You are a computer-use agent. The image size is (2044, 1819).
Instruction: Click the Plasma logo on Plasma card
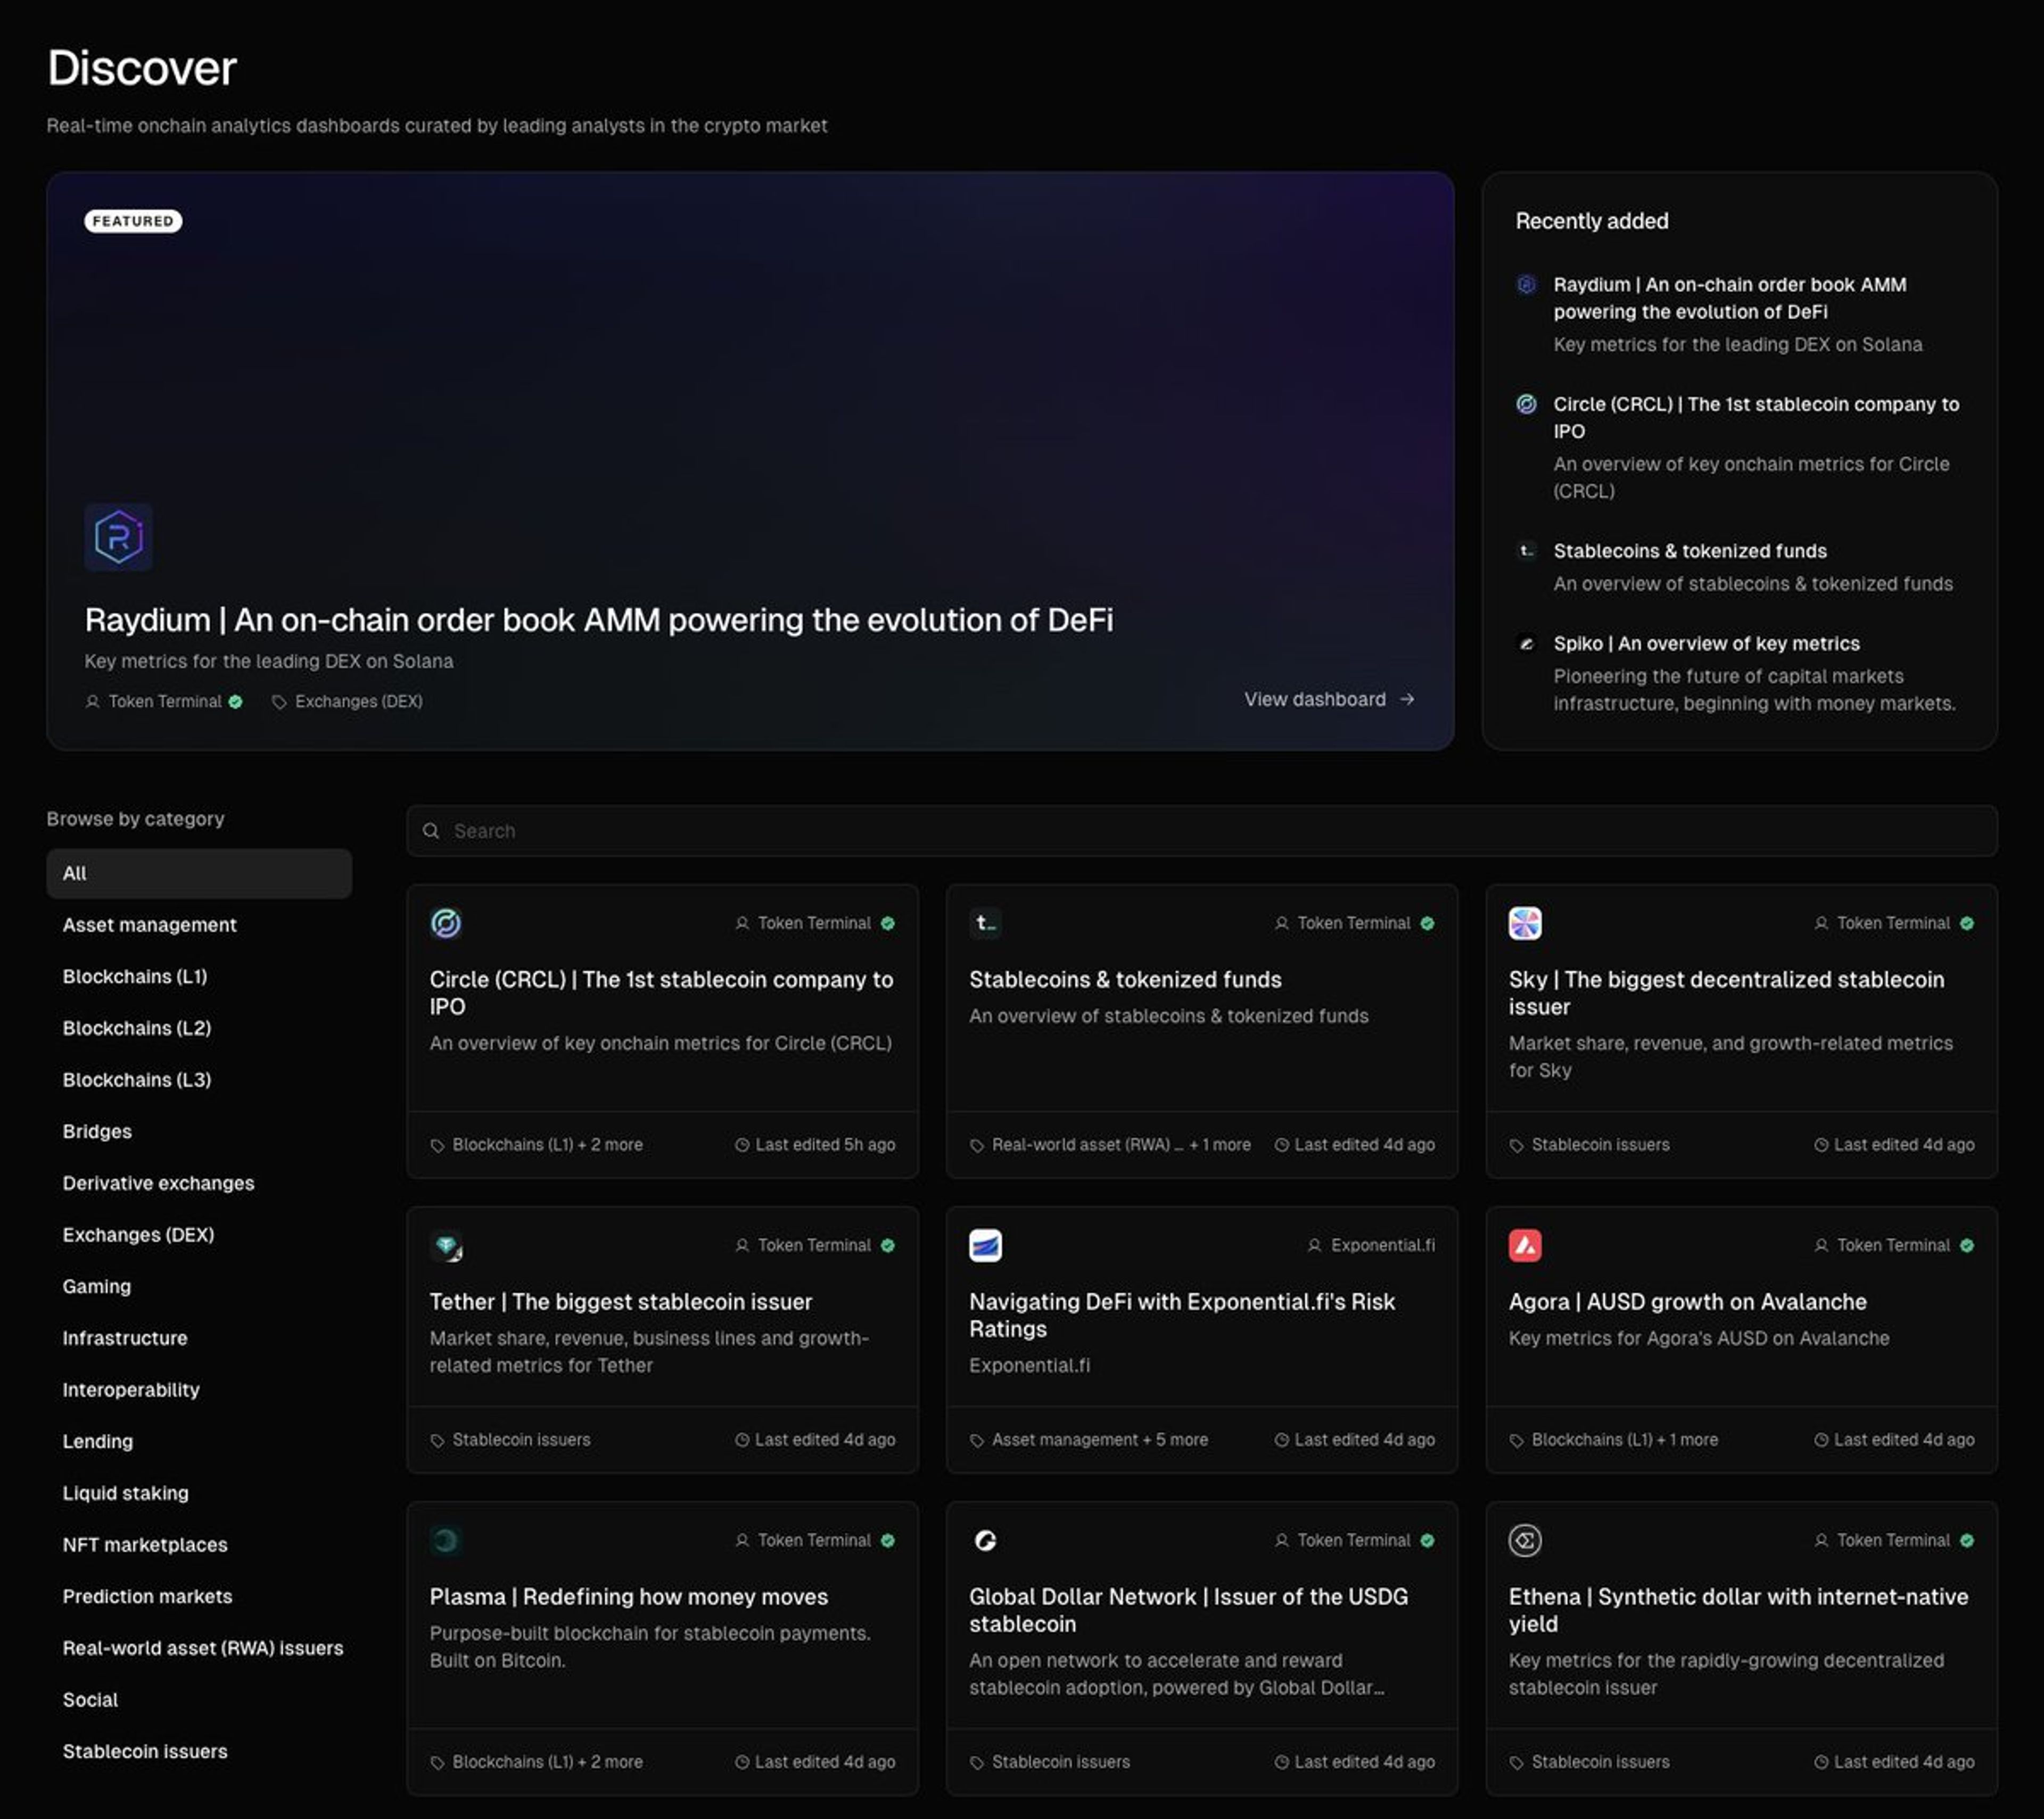click(446, 1540)
